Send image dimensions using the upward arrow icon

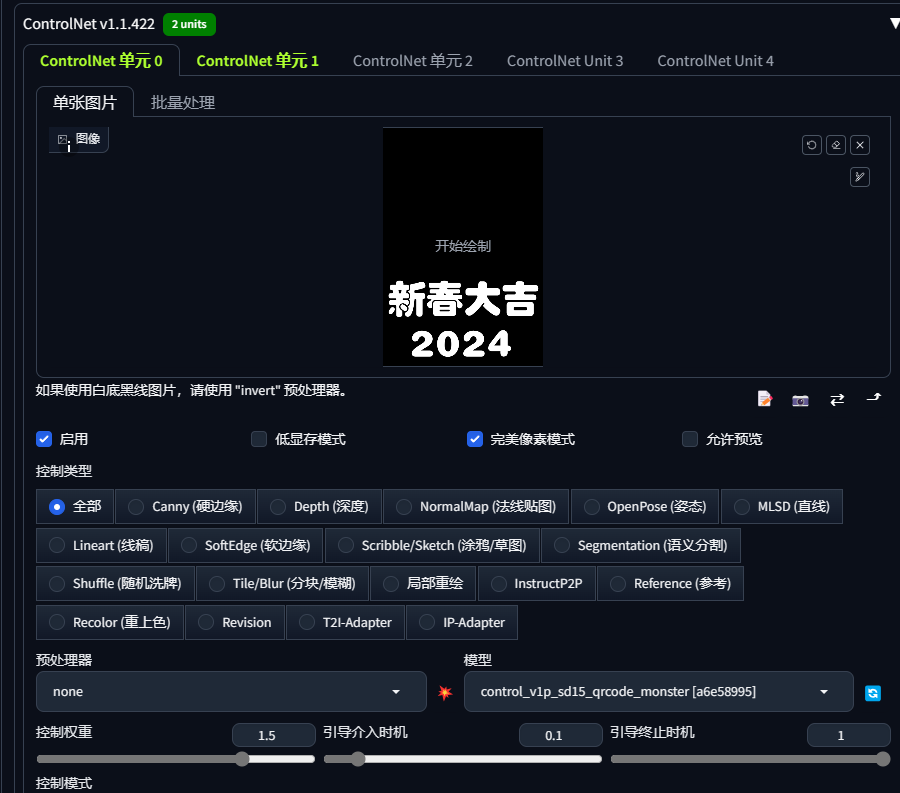[873, 398]
